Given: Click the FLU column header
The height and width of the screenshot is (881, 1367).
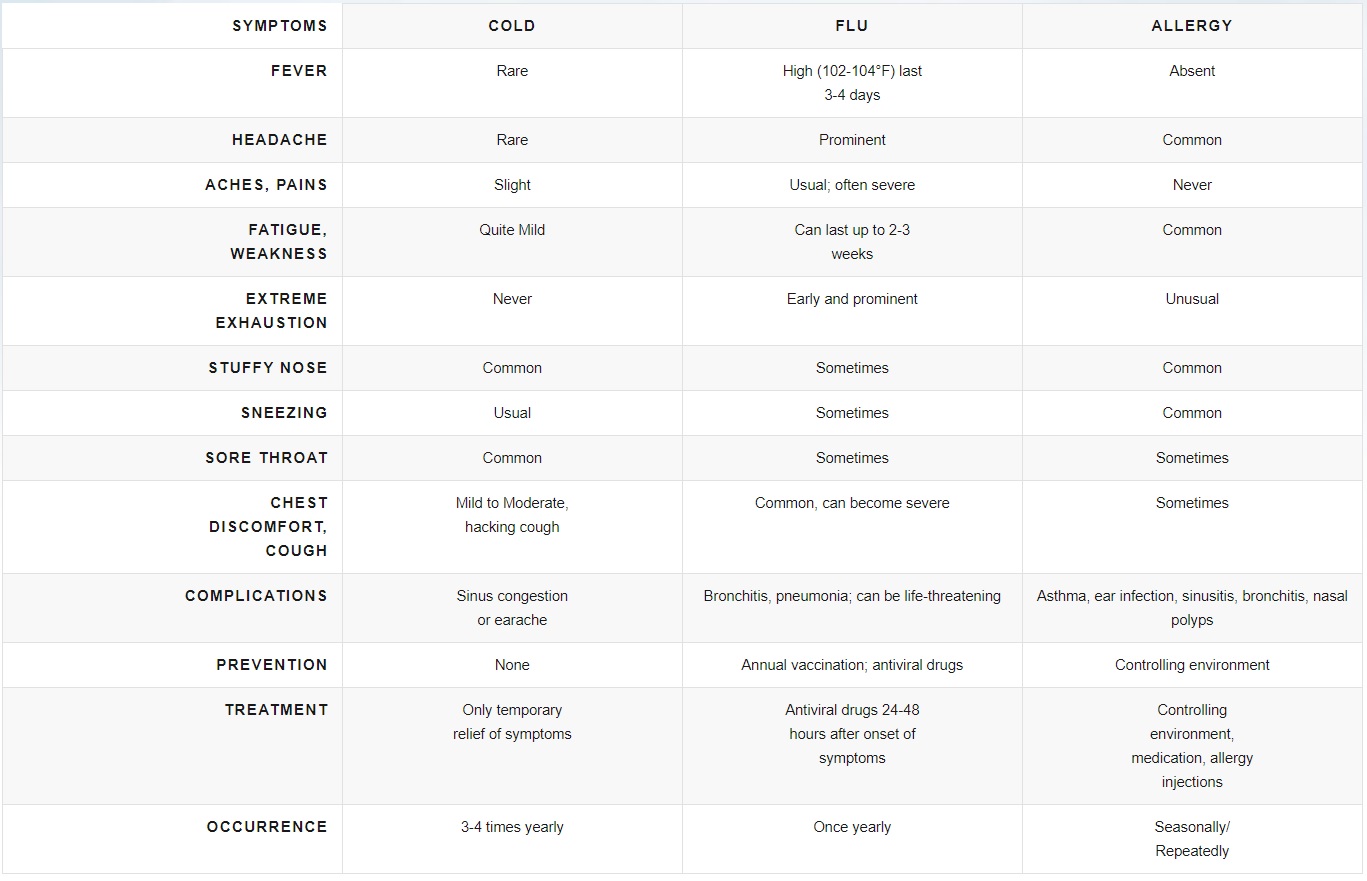Looking at the screenshot, I should click(852, 26).
